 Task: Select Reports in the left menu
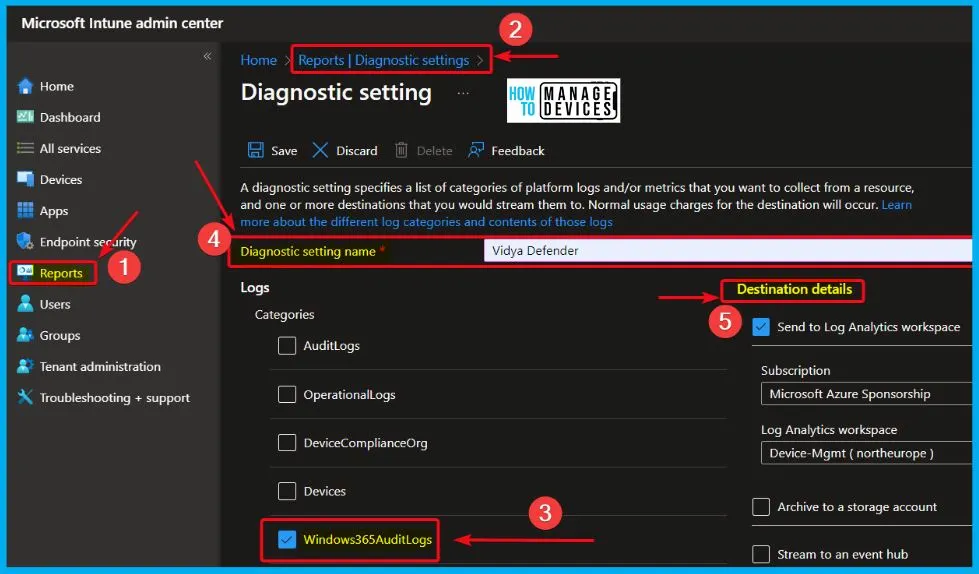(x=60, y=273)
